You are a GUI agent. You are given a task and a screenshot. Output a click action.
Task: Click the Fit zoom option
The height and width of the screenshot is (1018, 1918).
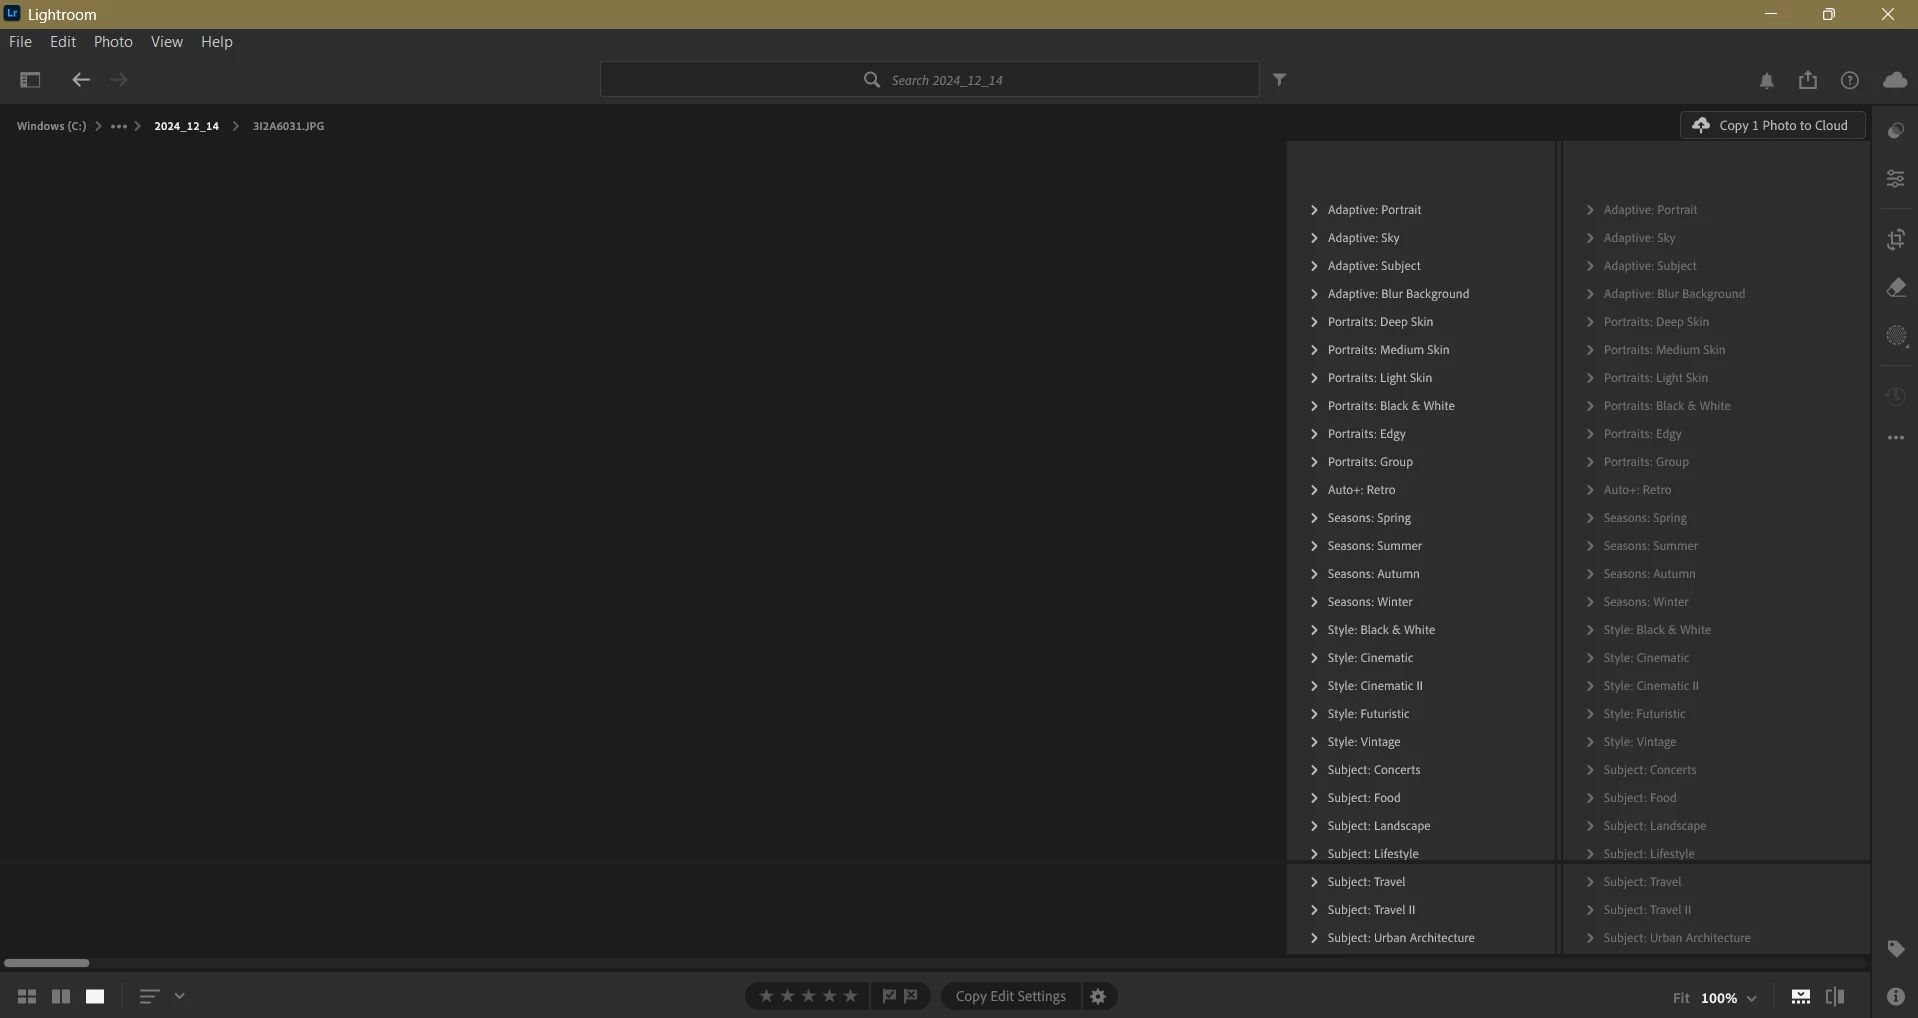click(1681, 998)
